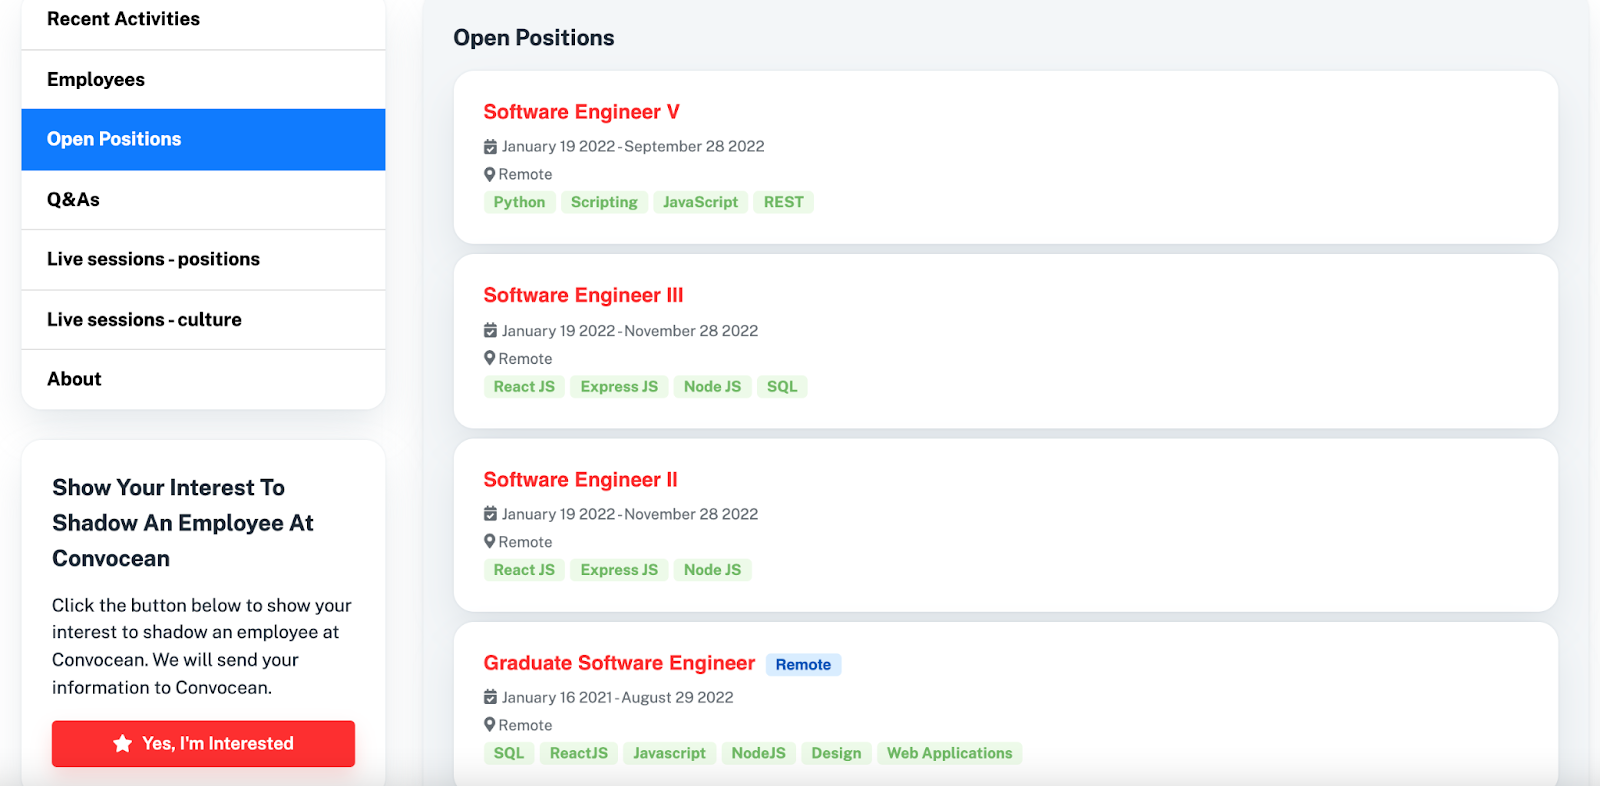The height and width of the screenshot is (786, 1600).
Task: Click the Python skill tag
Action: pos(519,202)
